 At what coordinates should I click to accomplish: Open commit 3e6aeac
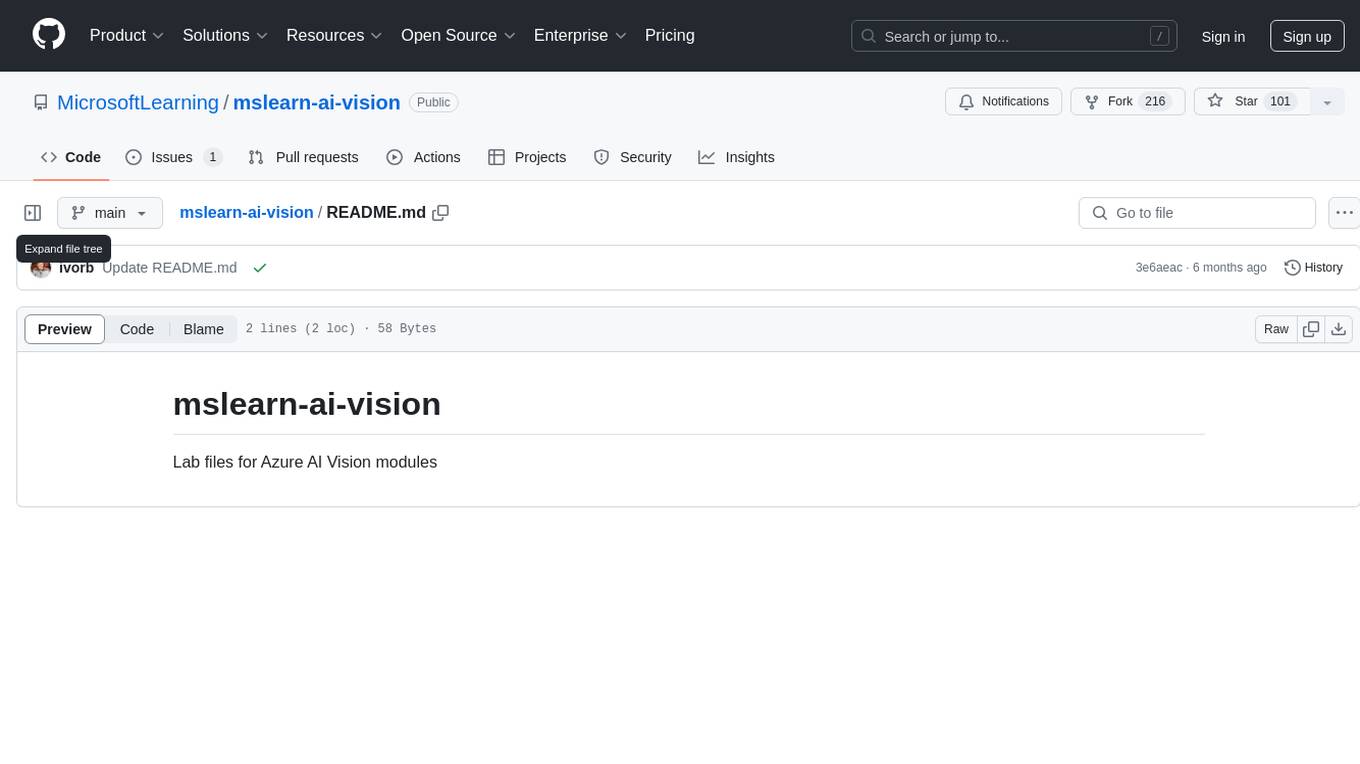pyautogui.click(x=1159, y=268)
